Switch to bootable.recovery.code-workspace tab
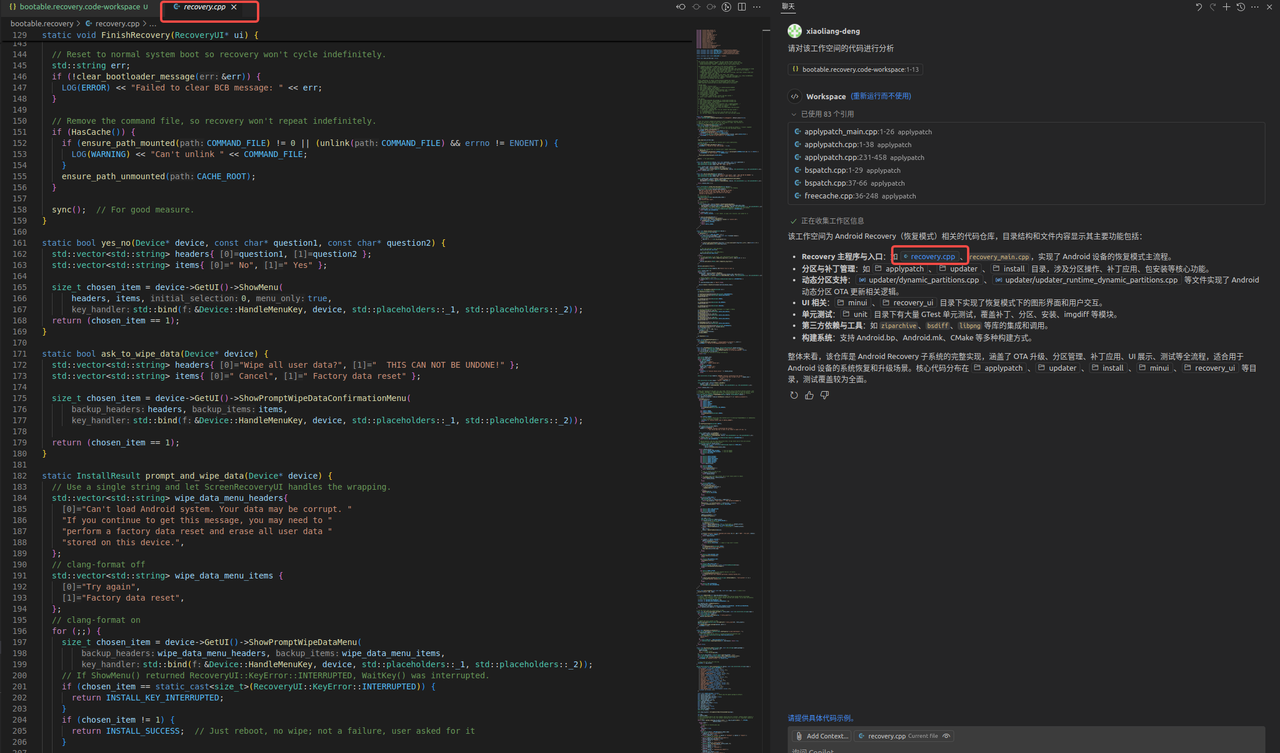The image size is (1280, 753). click(78, 7)
